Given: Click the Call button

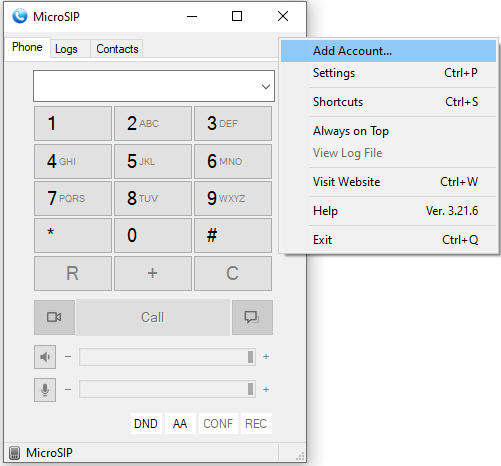Looking at the screenshot, I should point(153,317).
